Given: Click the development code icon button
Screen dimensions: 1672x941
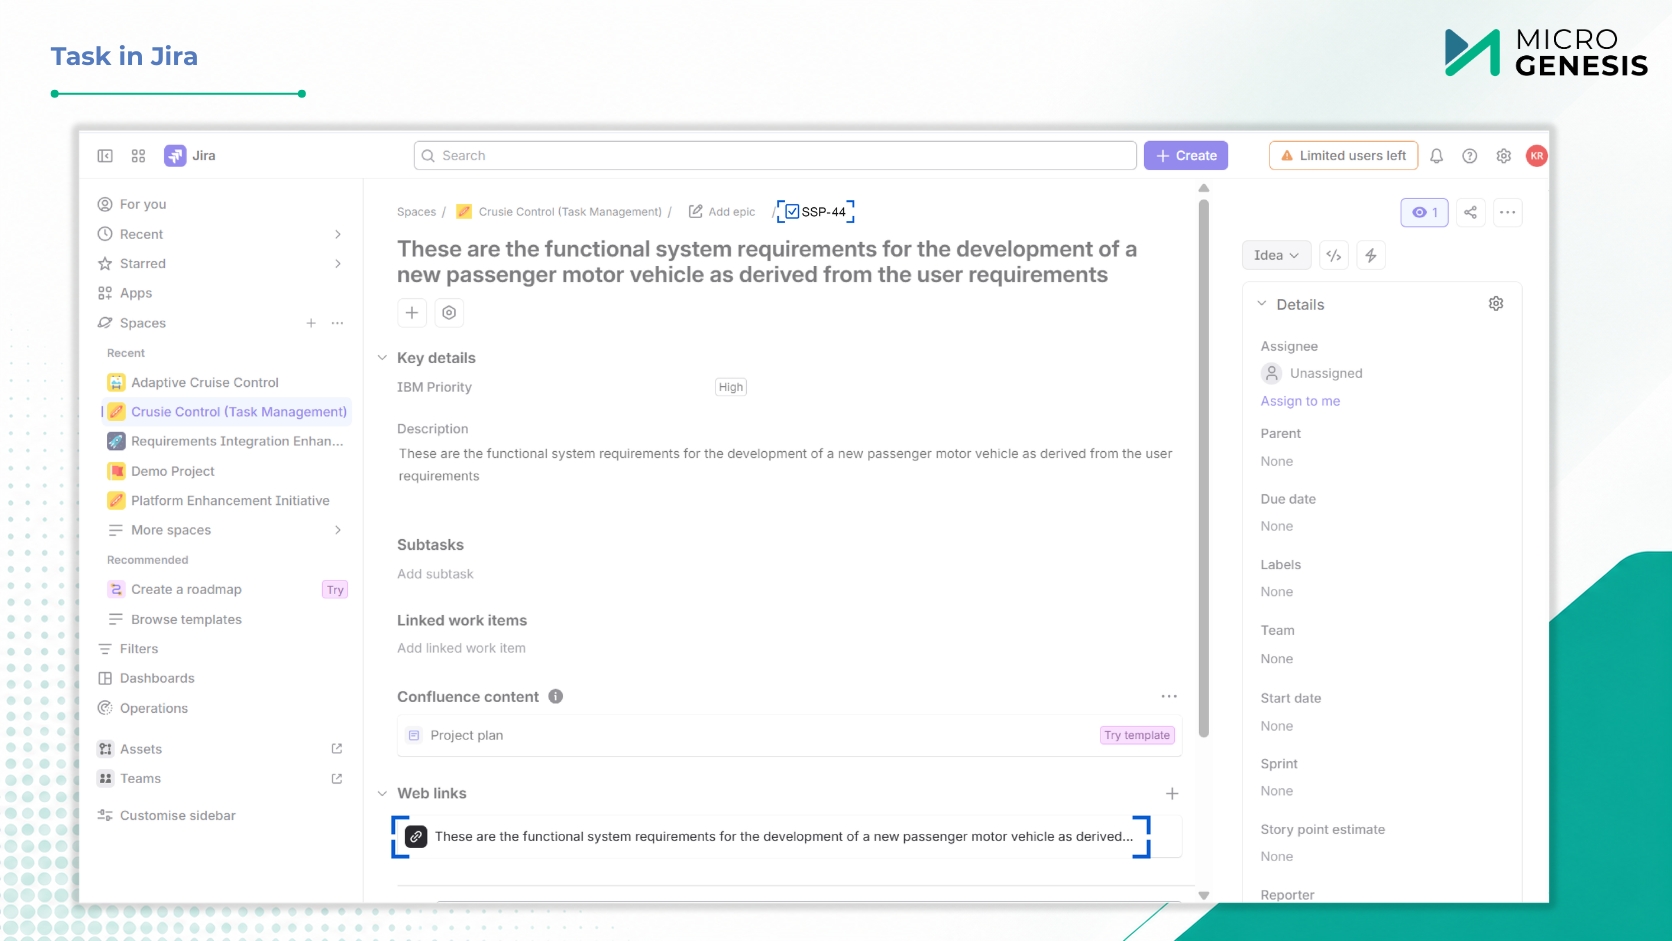Looking at the screenshot, I should (1334, 256).
